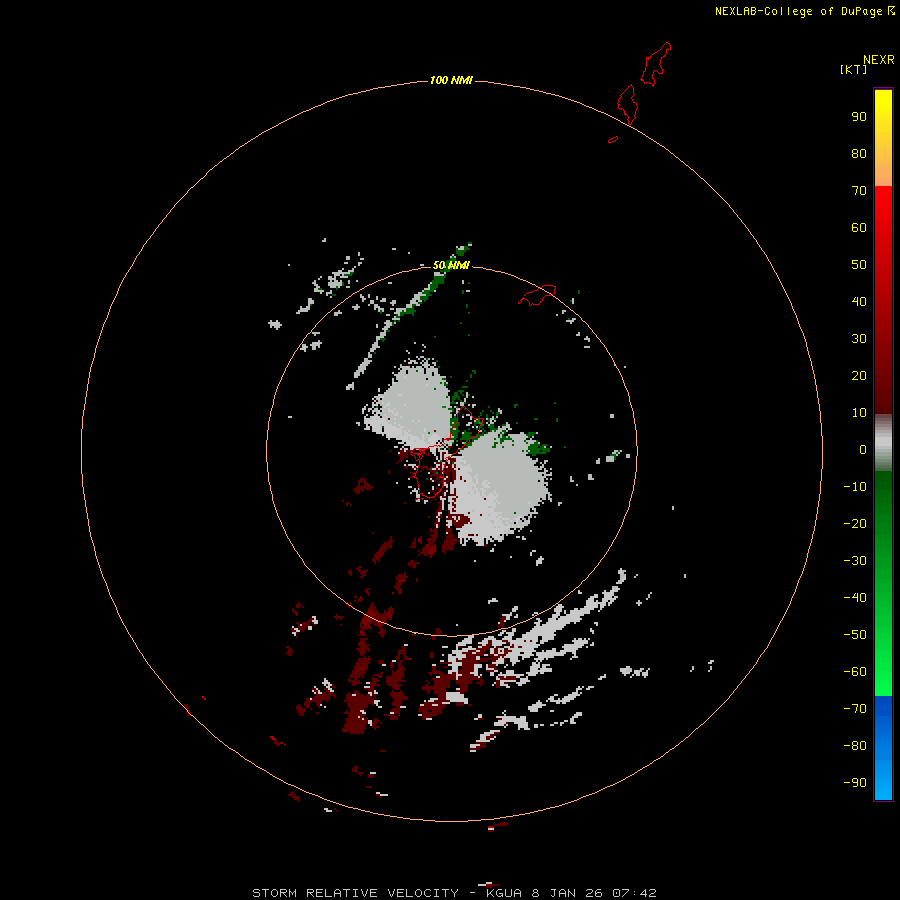Screen dimensions: 900x900
Task: Select the 100 NMI range ring label
Action: (451, 80)
